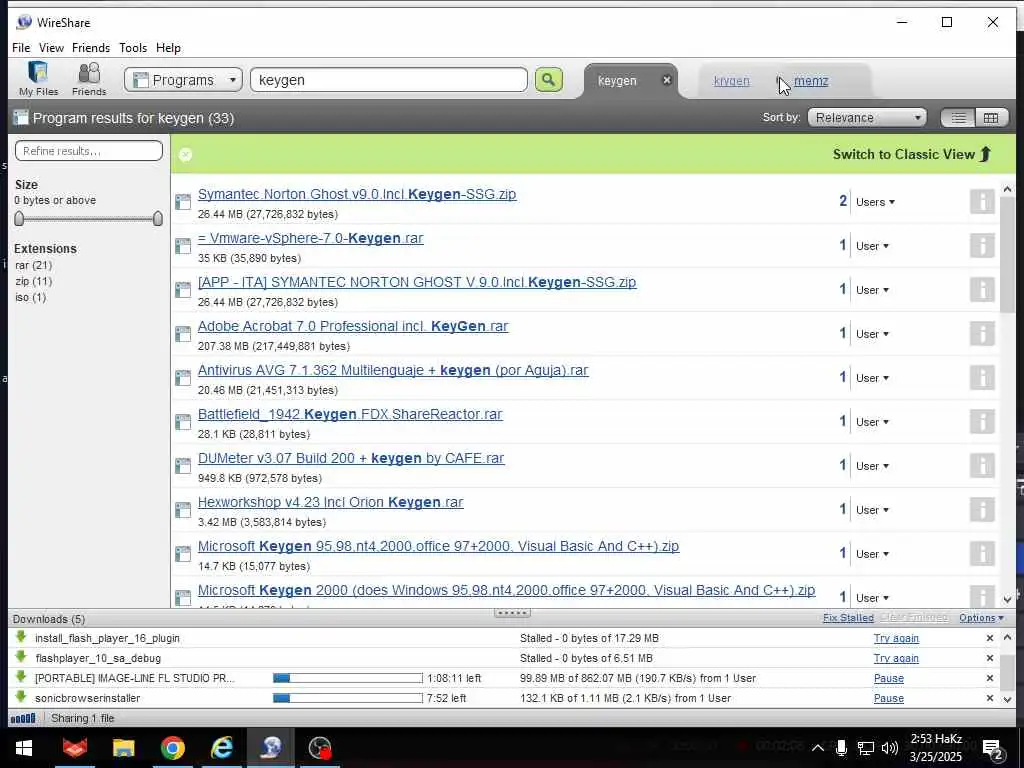Viewport: 1024px width, 768px height.
Task: Show info for Symantec Norton Ghost SSG.zip
Action: click(982, 201)
